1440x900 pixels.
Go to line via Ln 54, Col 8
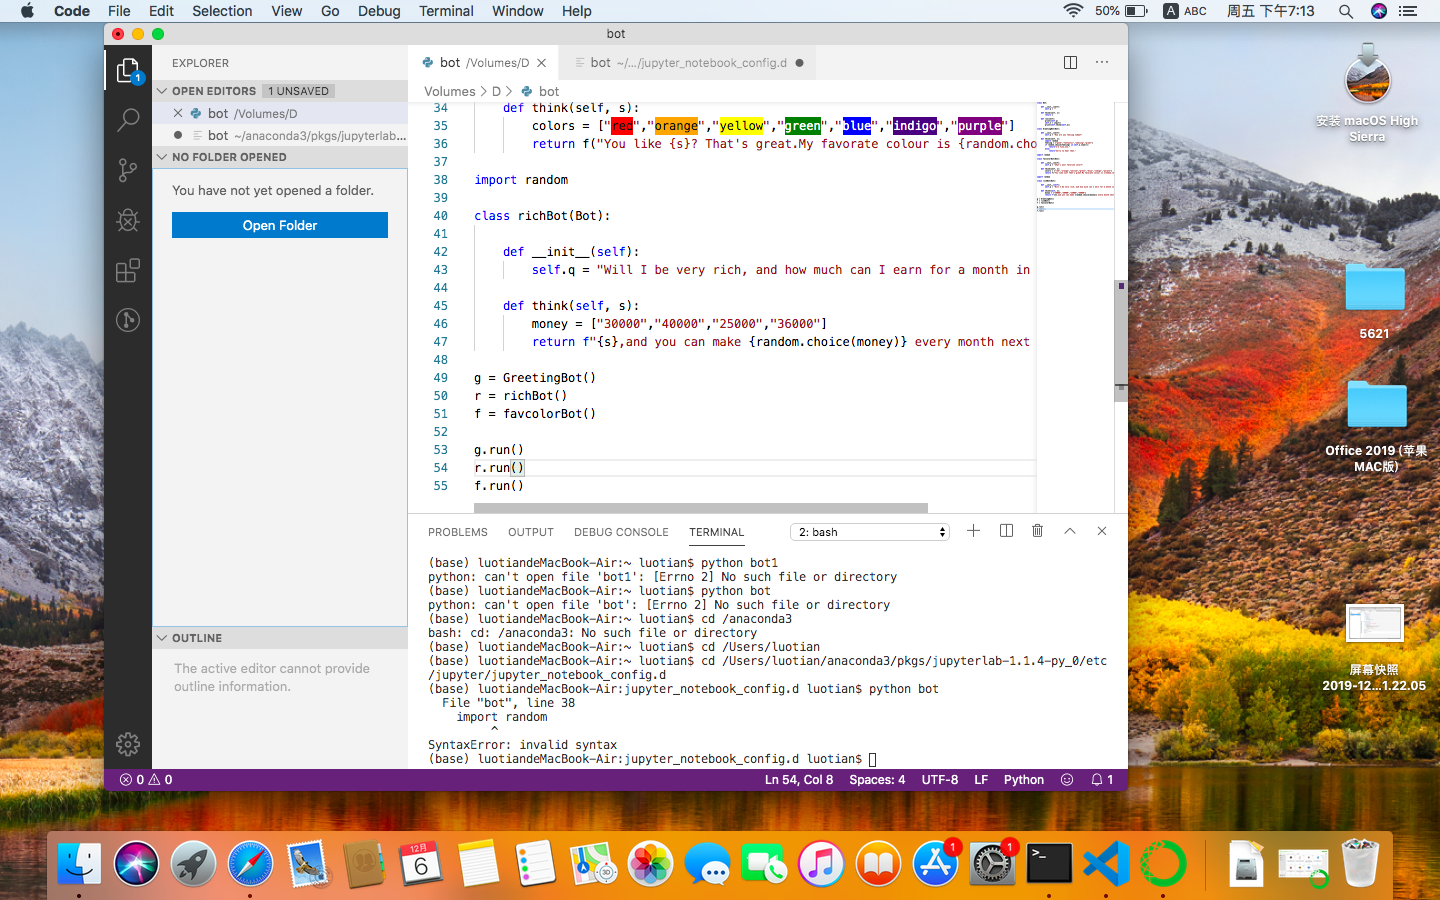click(x=798, y=779)
